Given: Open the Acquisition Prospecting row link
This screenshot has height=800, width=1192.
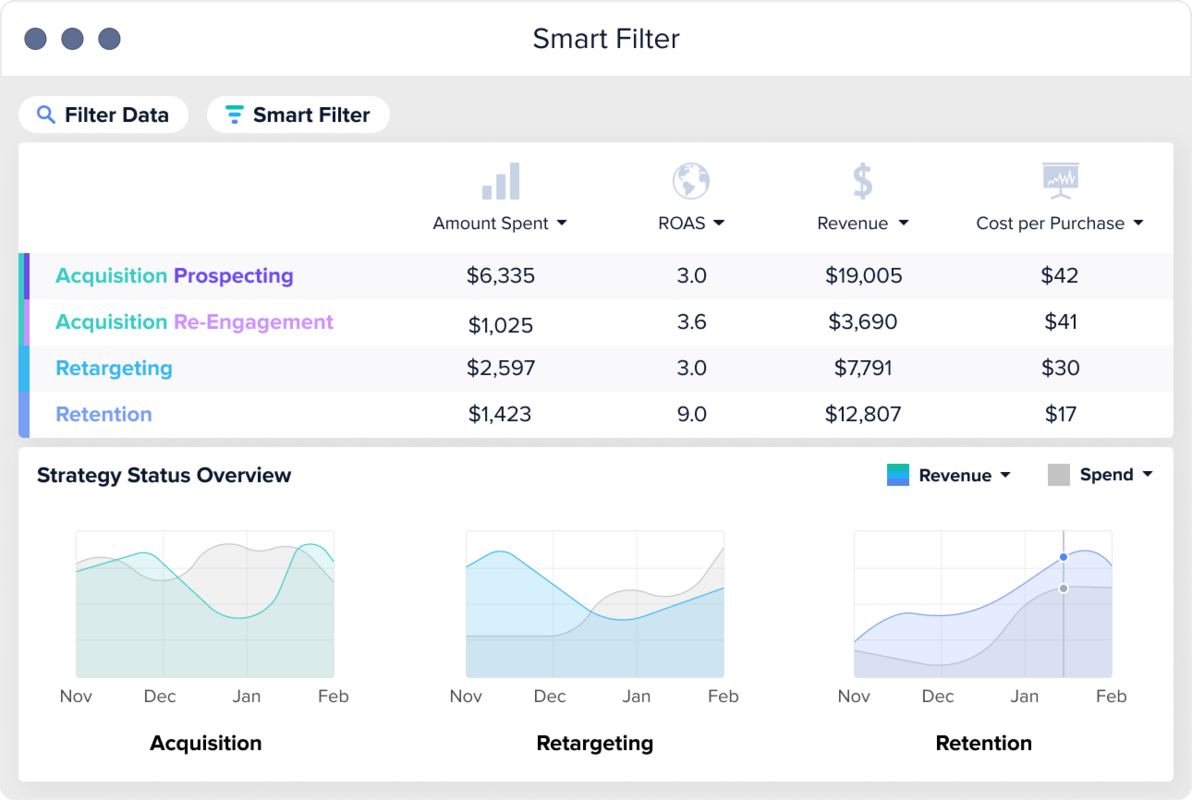Looking at the screenshot, I should point(174,275).
